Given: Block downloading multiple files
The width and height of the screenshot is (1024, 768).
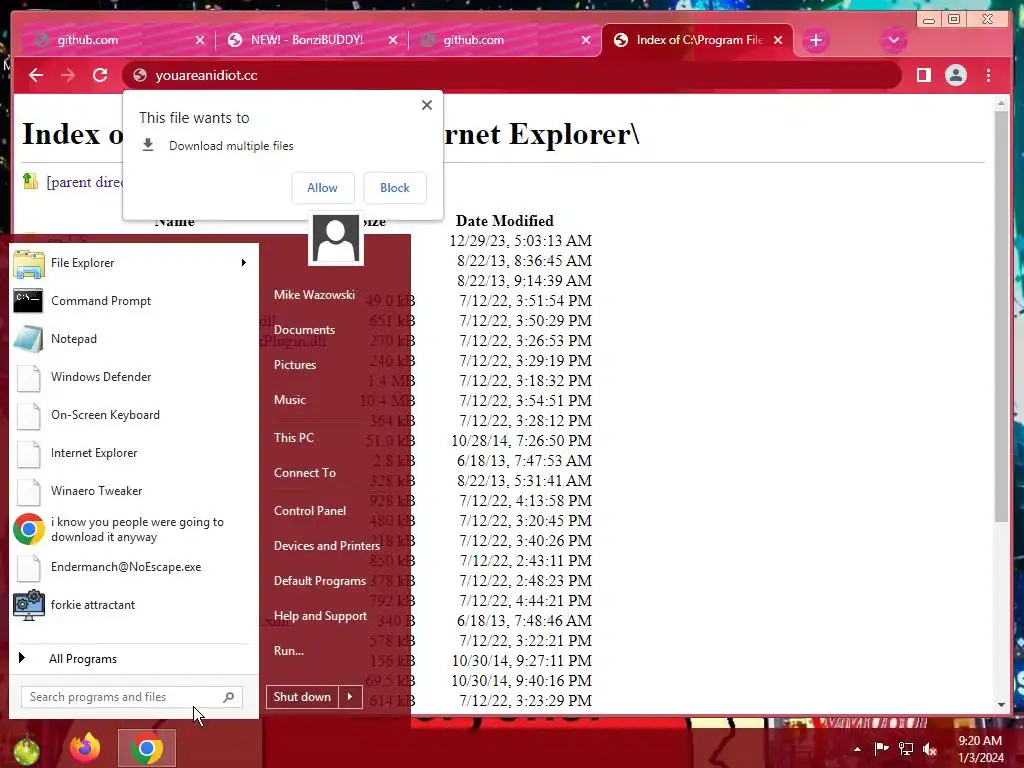Looking at the screenshot, I should coord(394,188).
